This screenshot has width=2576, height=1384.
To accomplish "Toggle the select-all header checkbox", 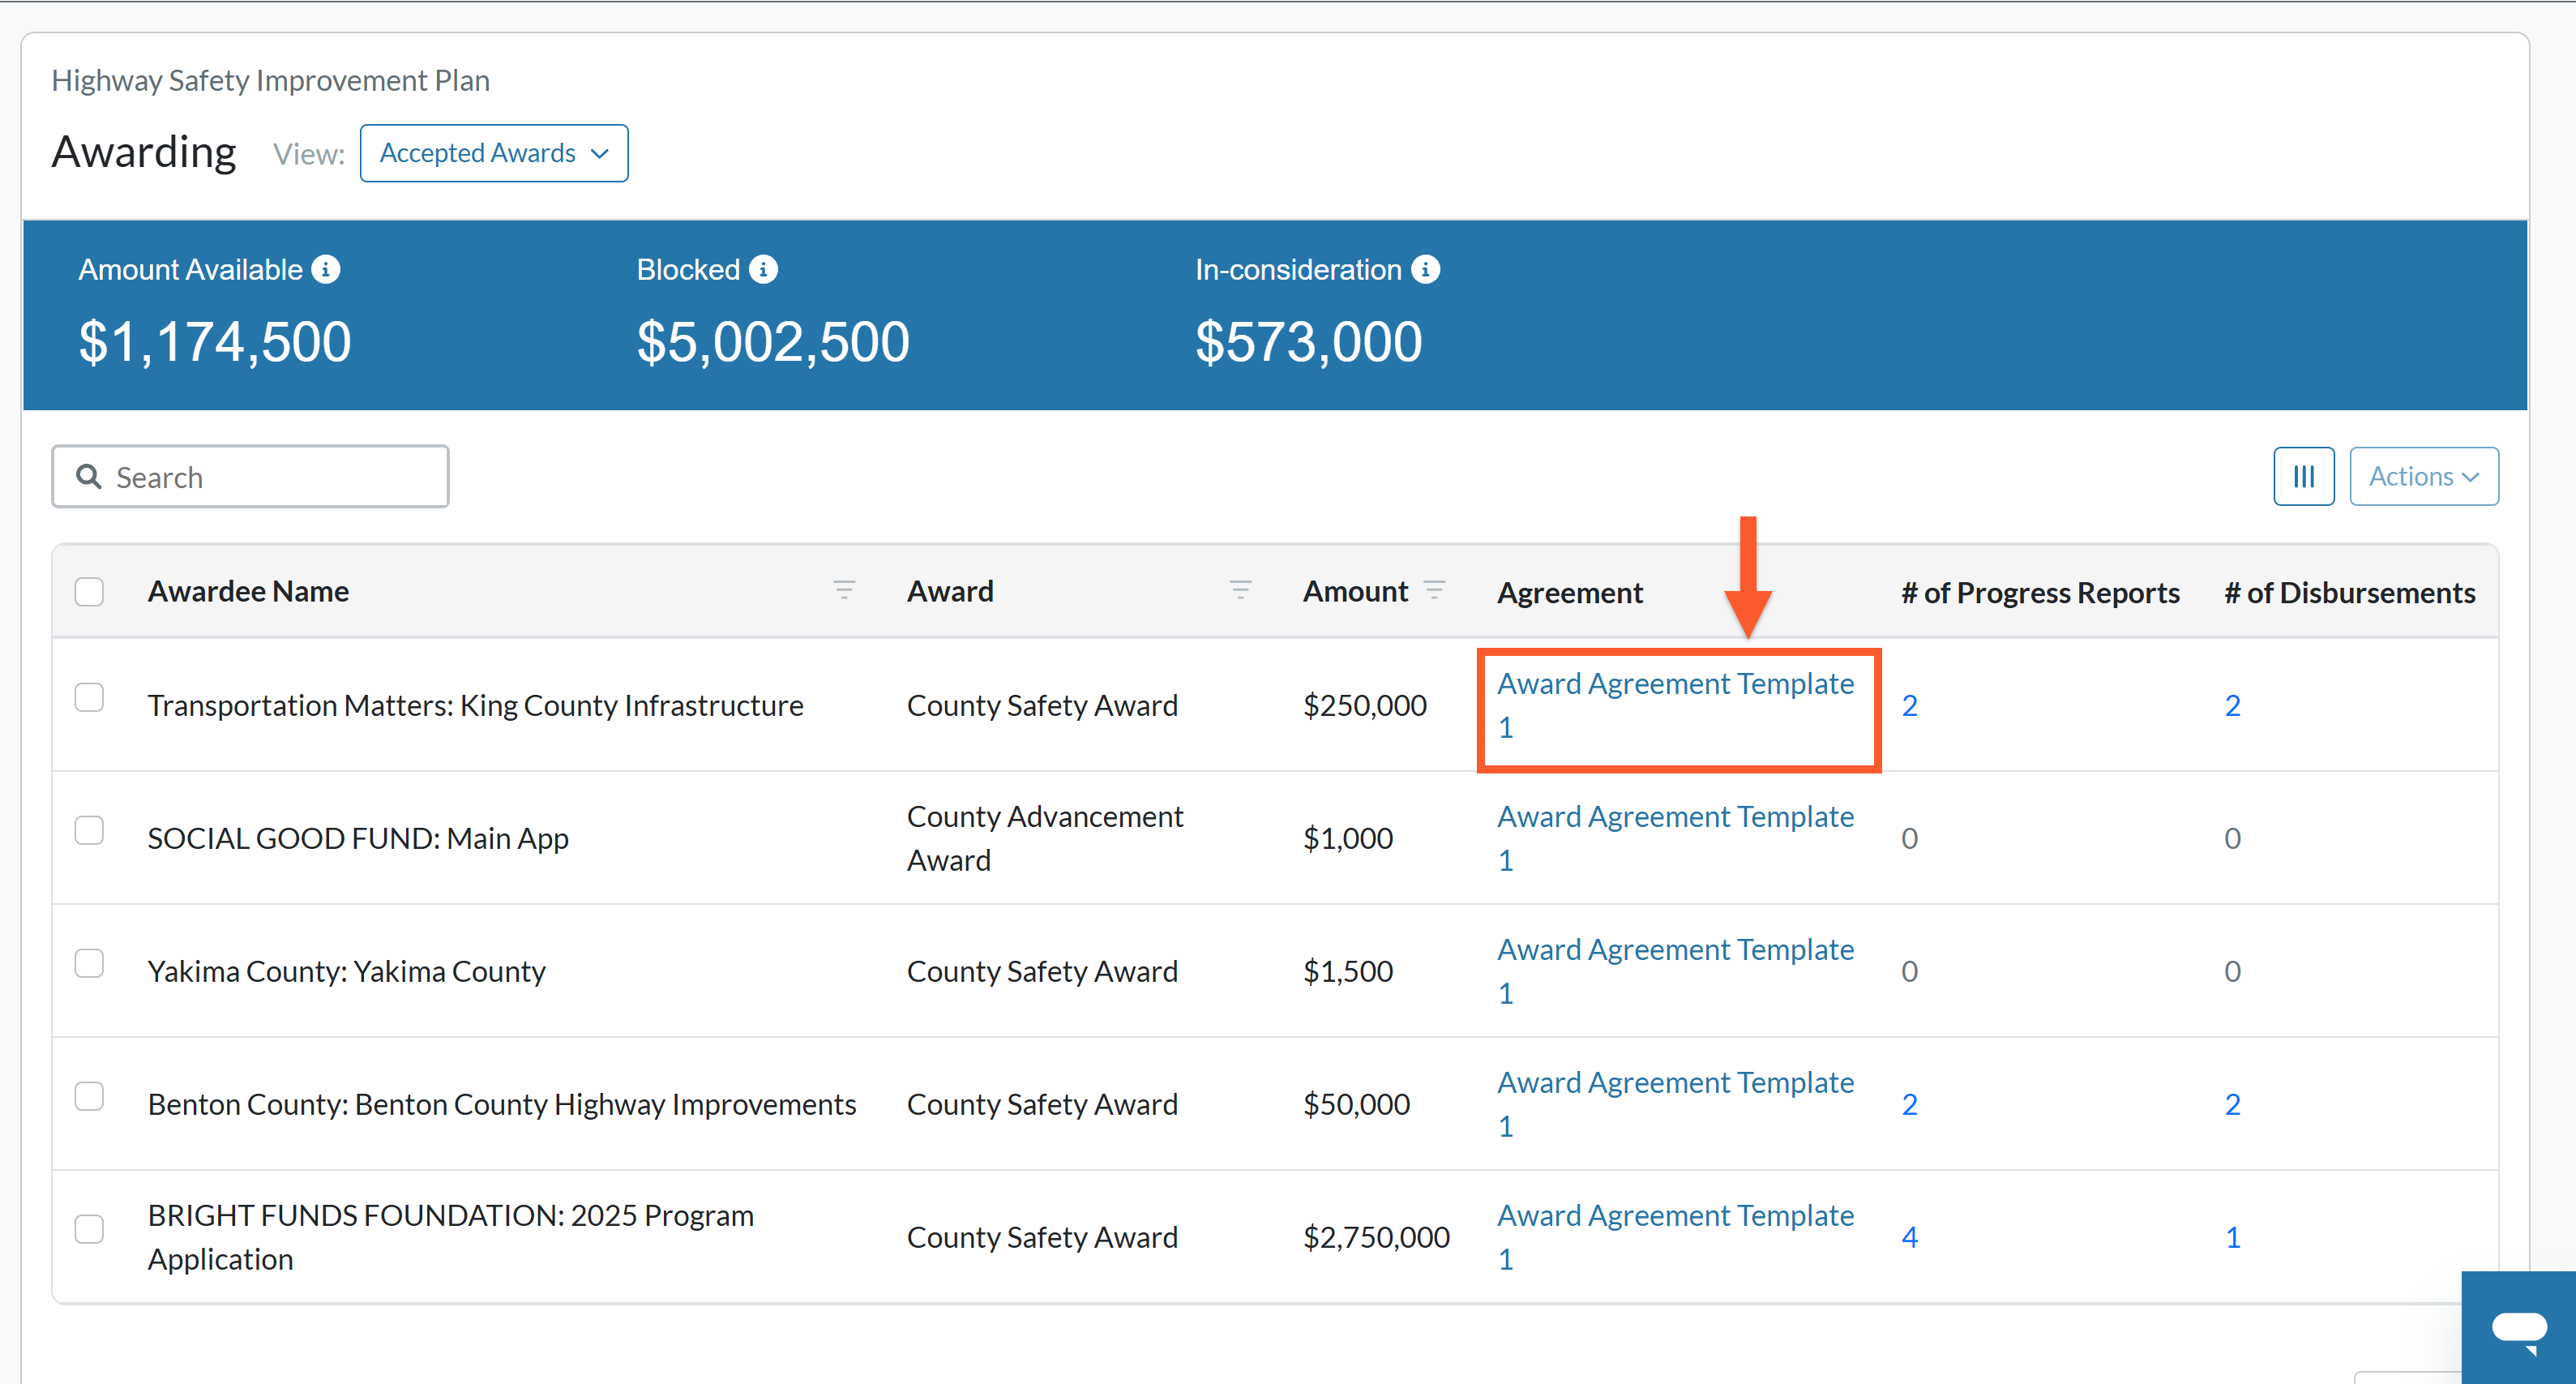I will pos(89,591).
